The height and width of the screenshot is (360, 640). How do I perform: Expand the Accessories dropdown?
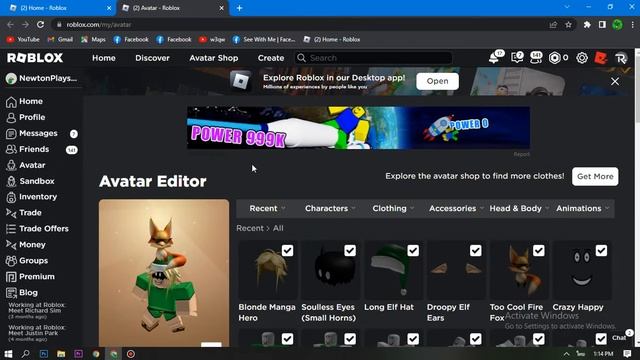(x=456, y=209)
